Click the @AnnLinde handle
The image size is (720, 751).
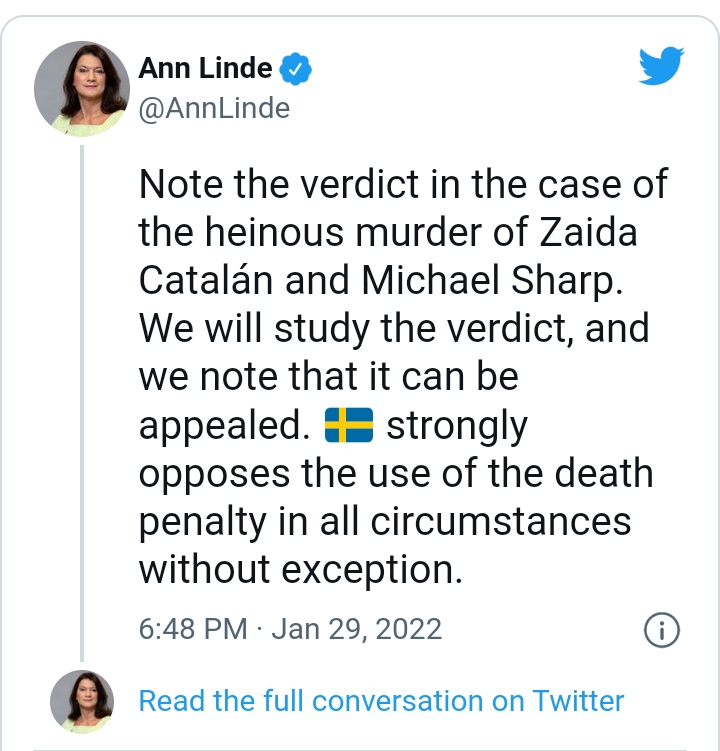(x=214, y=107)
